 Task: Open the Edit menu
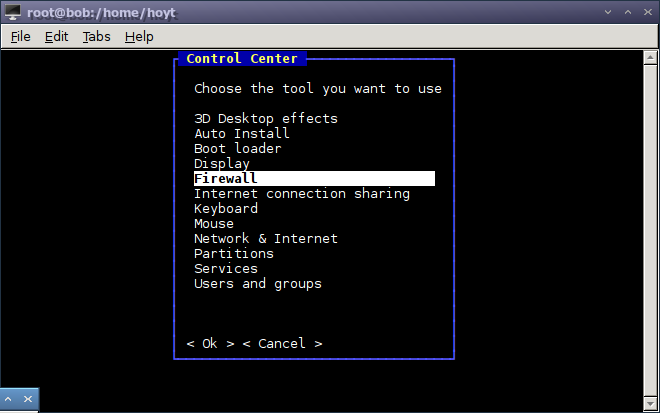56,37
